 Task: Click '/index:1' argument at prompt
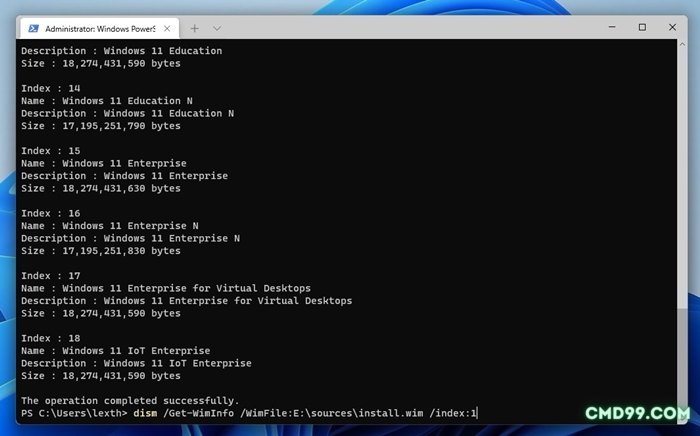(x=453, y=413)
